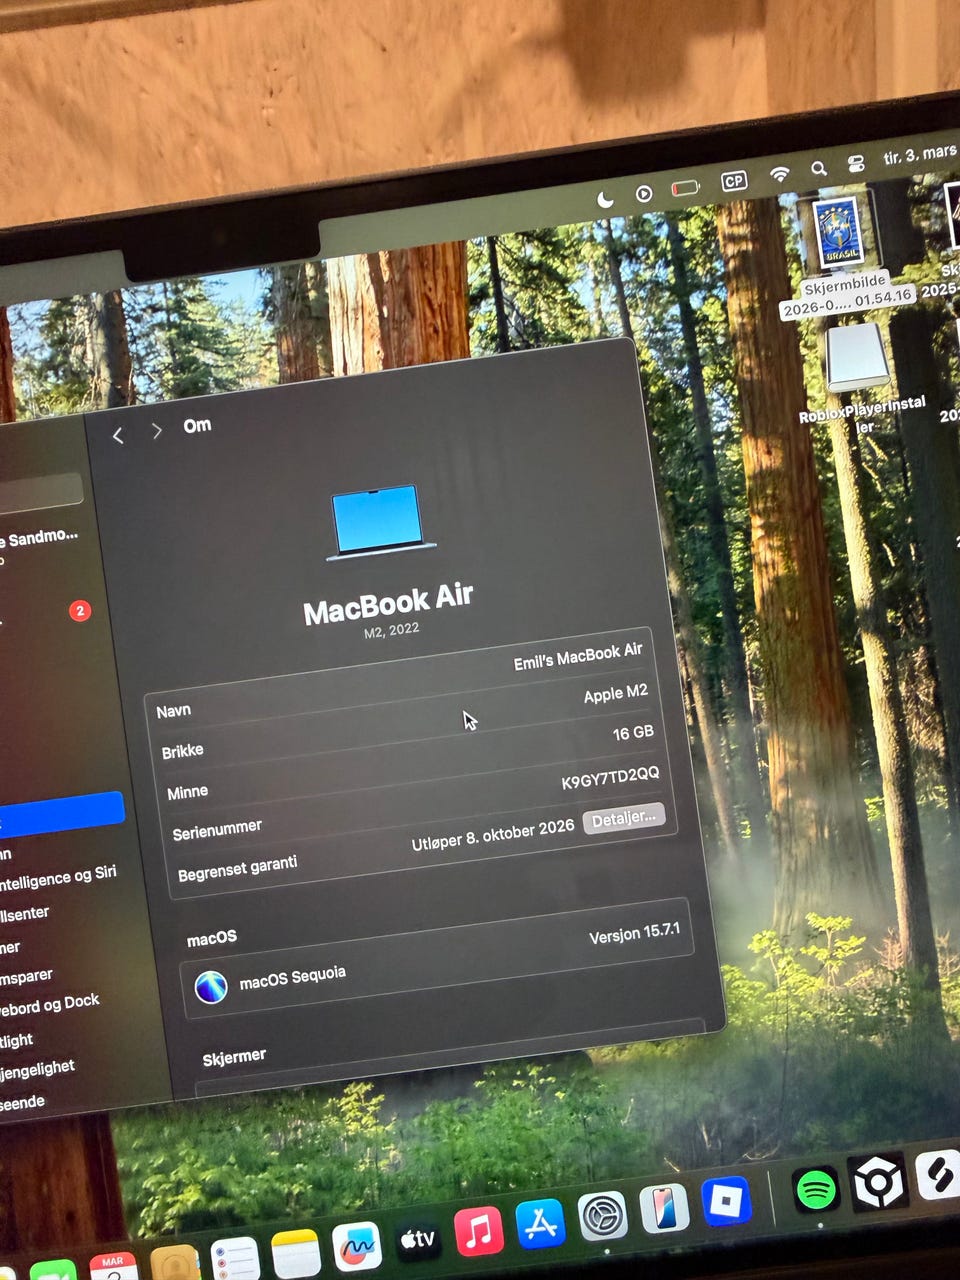Image resolution: width=960 pixels, height=1280 pixels.
Task: Click the MacBook Air laptop image
Action: point(380,522)
